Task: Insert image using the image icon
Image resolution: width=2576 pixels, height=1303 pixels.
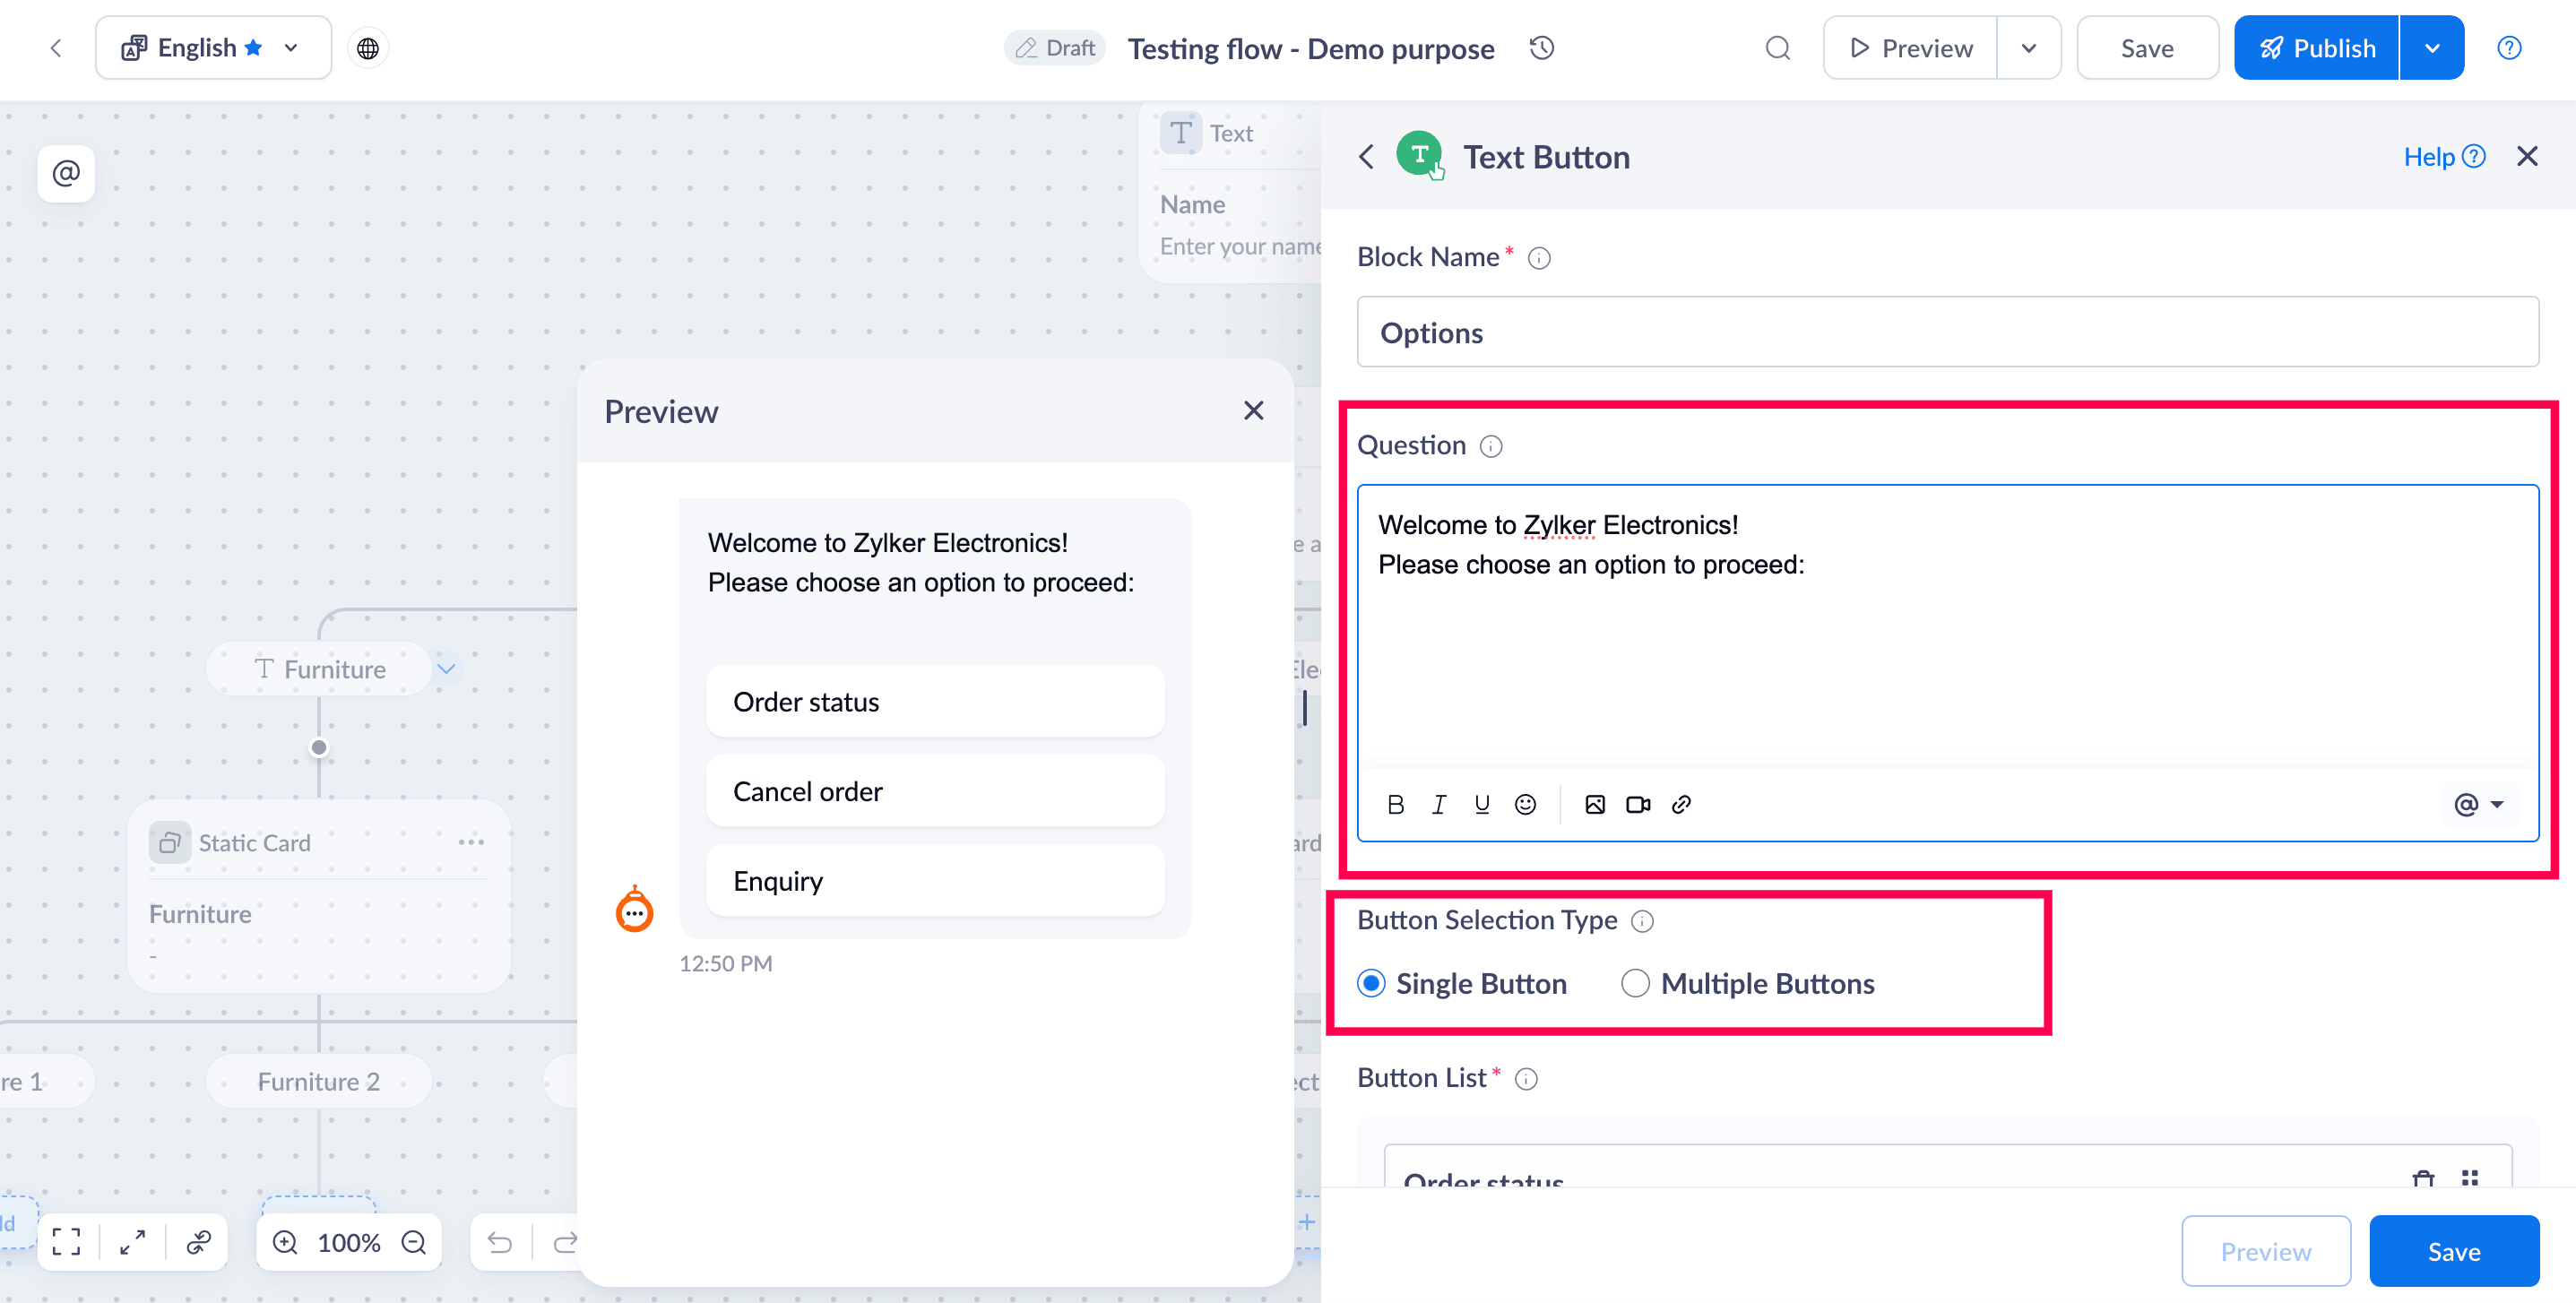Action: pyautogui.click(x=1594, y=804)
